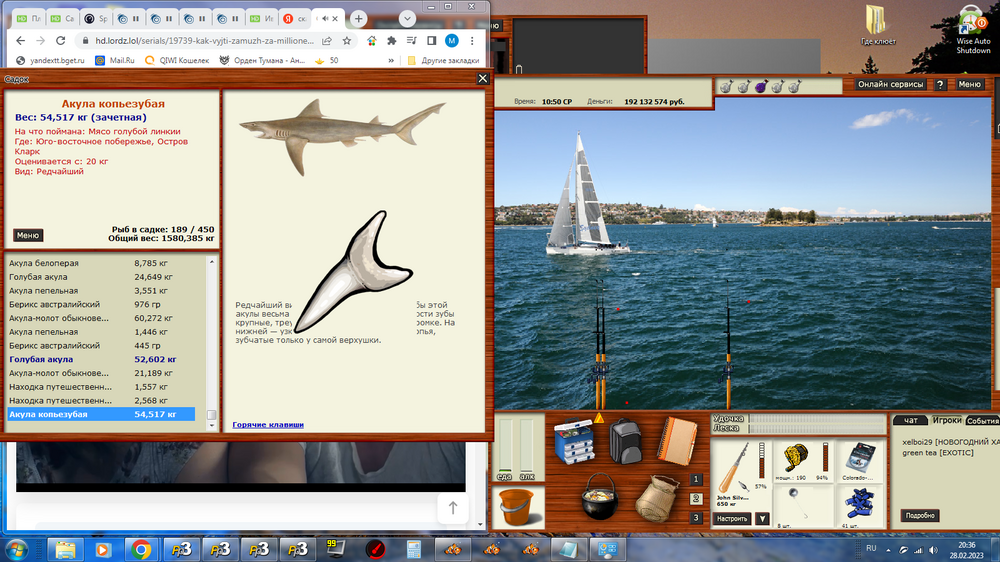Open the 'QIWI Кошелек' bookmark
The width and height of the screenshot is (1000, 562).
coord(177,61)
